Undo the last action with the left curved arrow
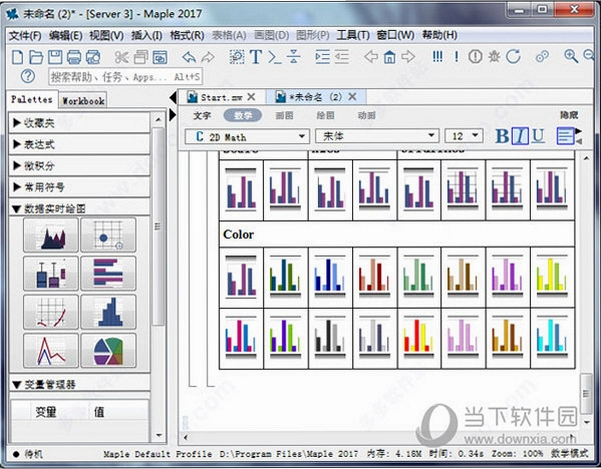This screenshot has width=601, height=469. (x=189, y=57)
